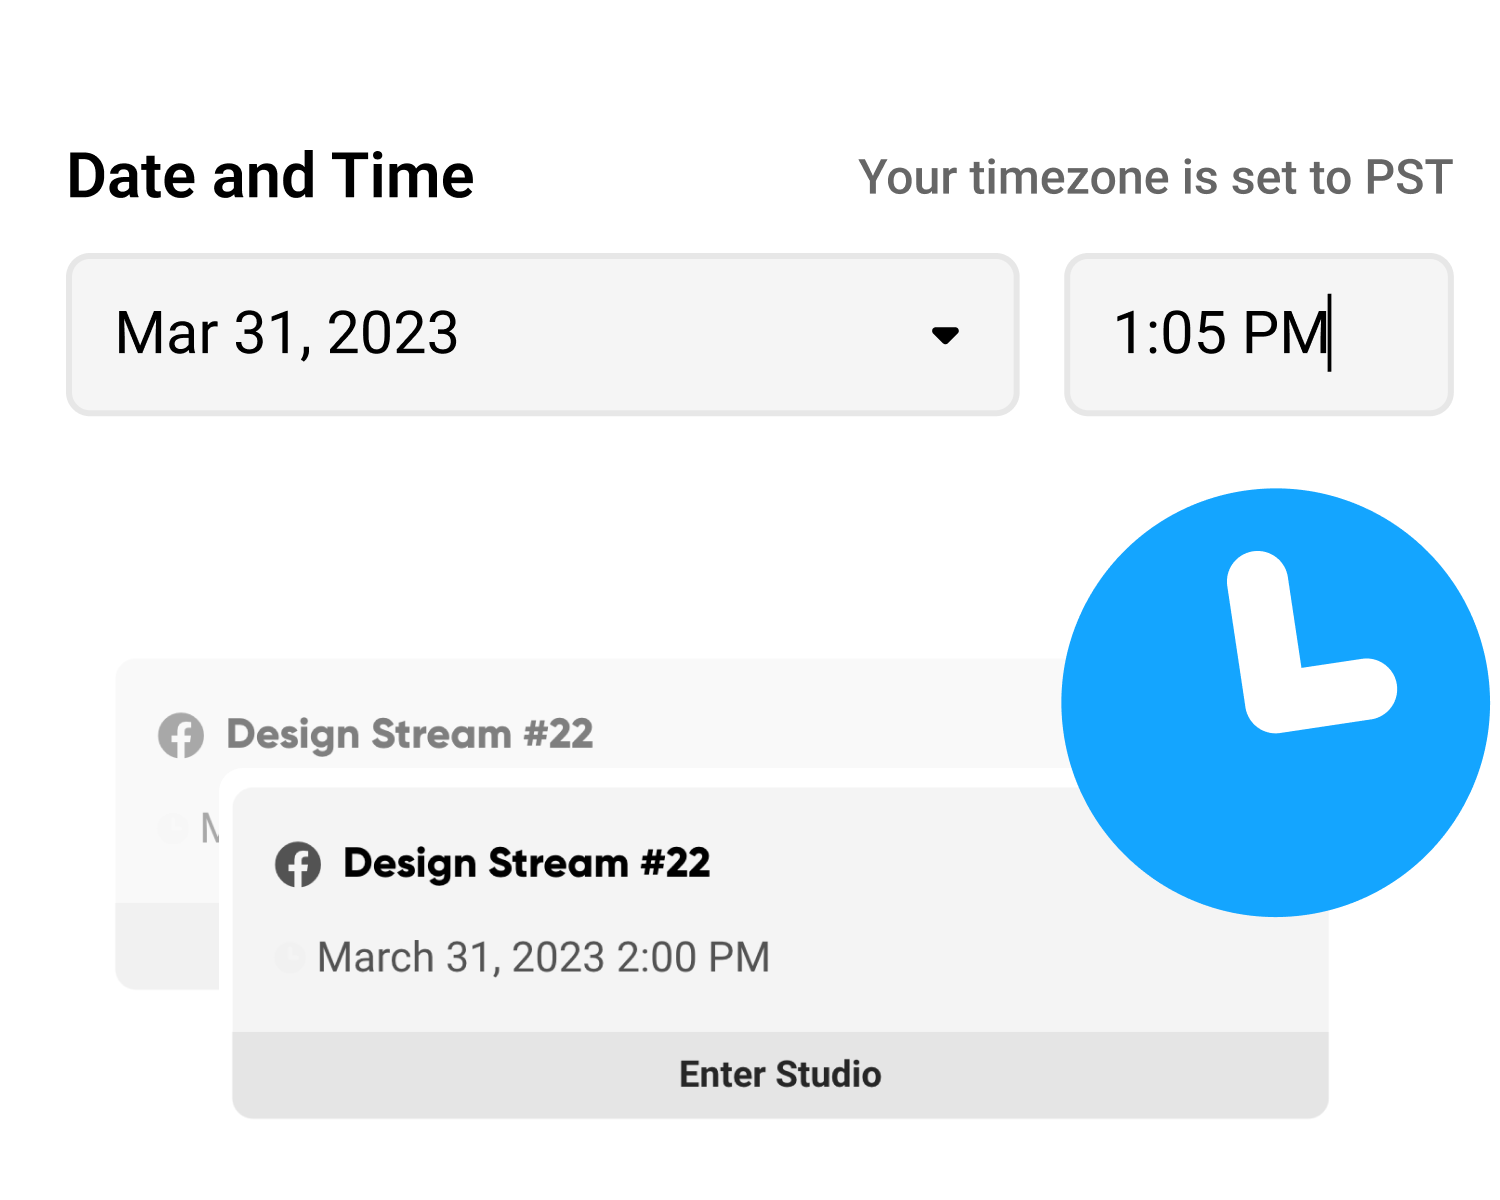Click inside the 1:05 PM time field

point(1257,335)
